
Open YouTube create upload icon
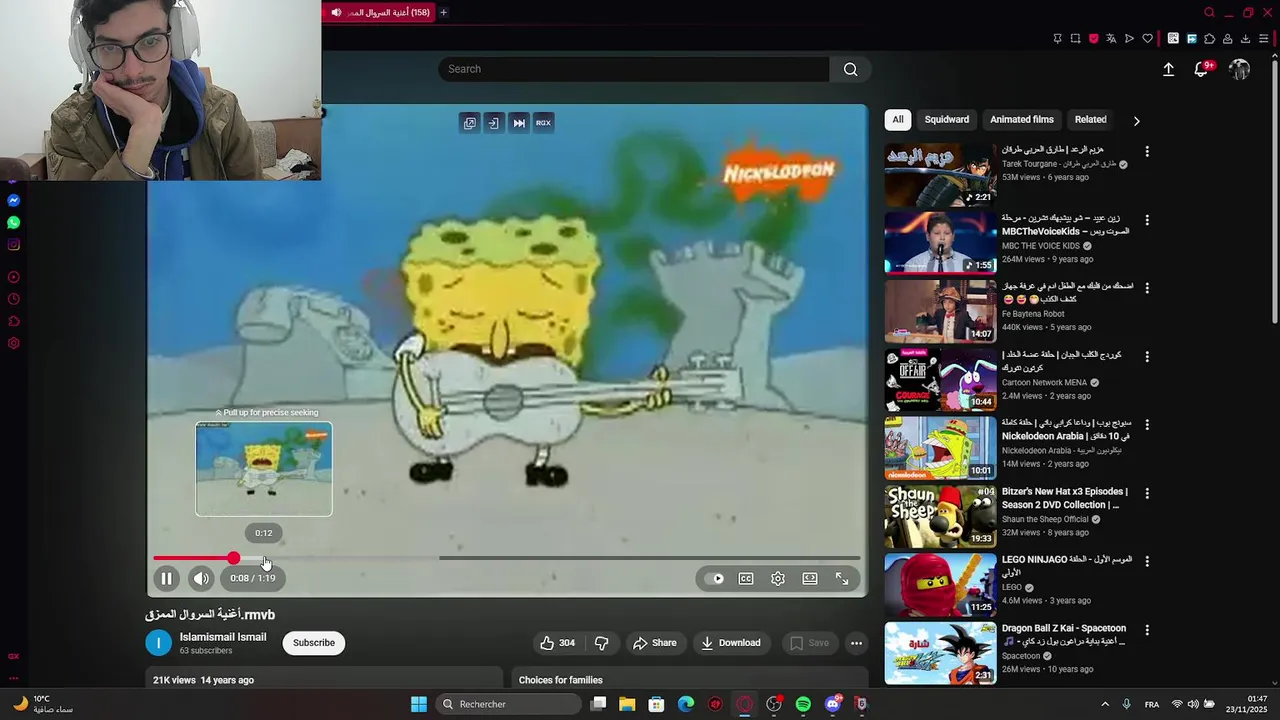point(1168,69)
